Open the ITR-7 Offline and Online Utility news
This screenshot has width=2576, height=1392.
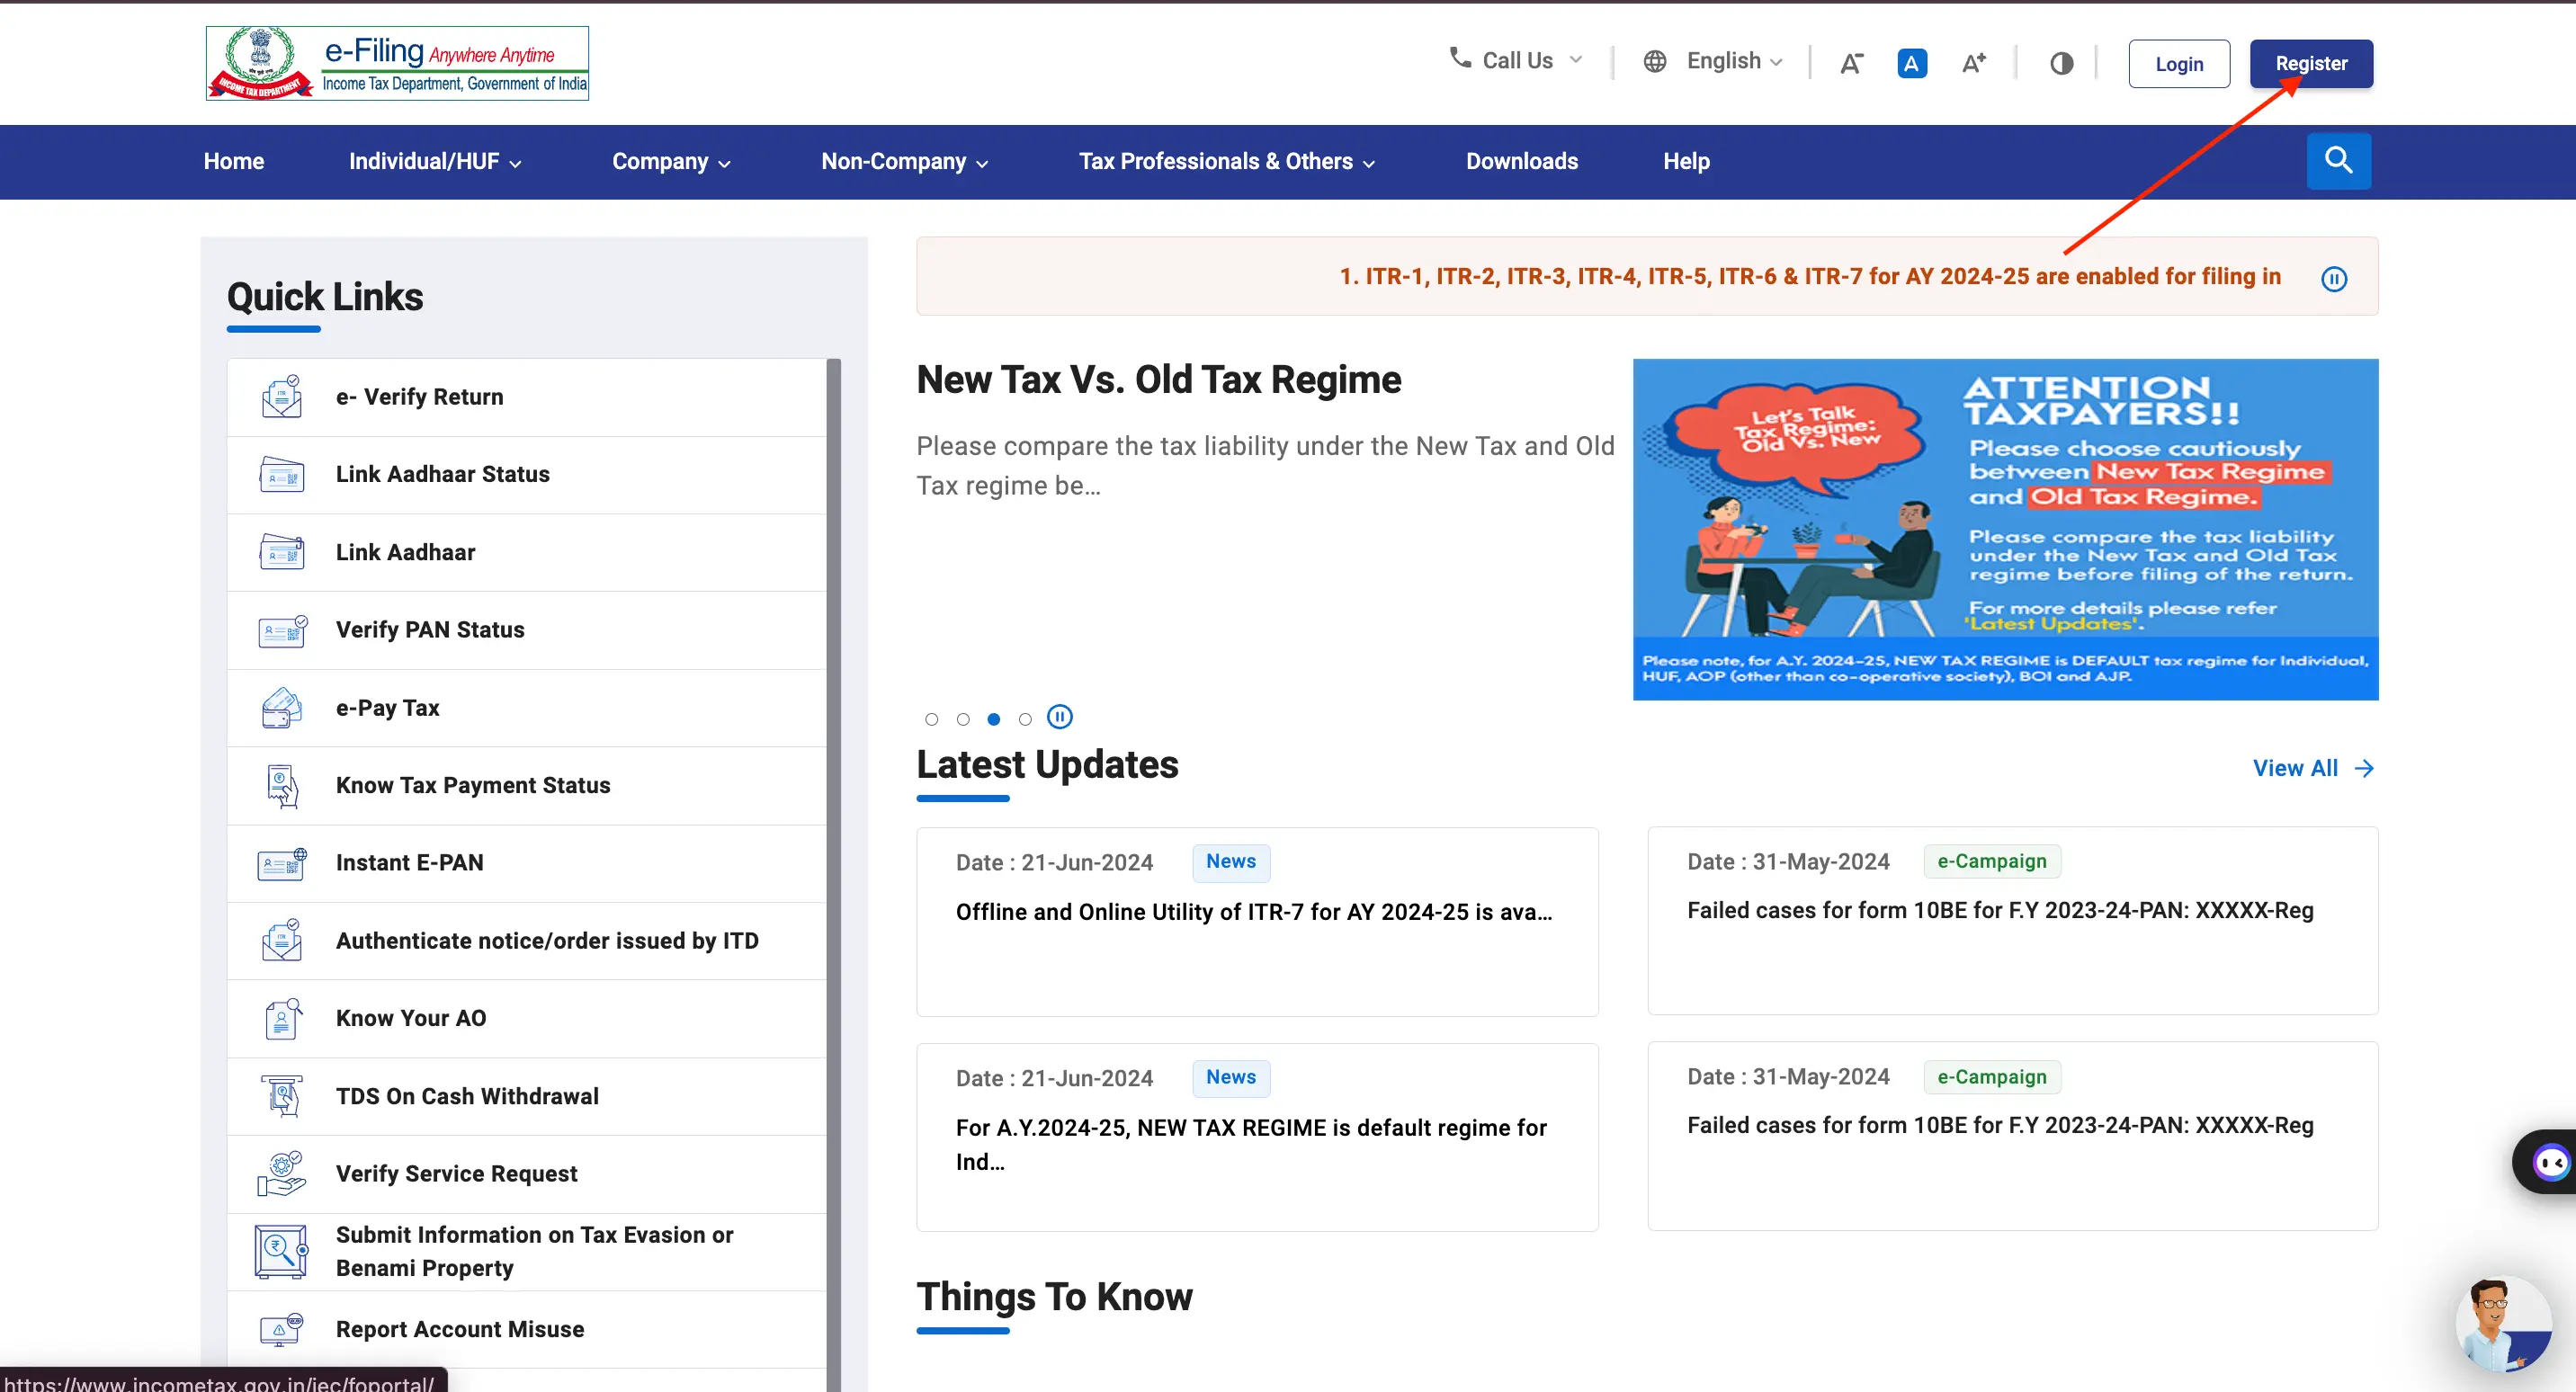[x=1257, y=921]
